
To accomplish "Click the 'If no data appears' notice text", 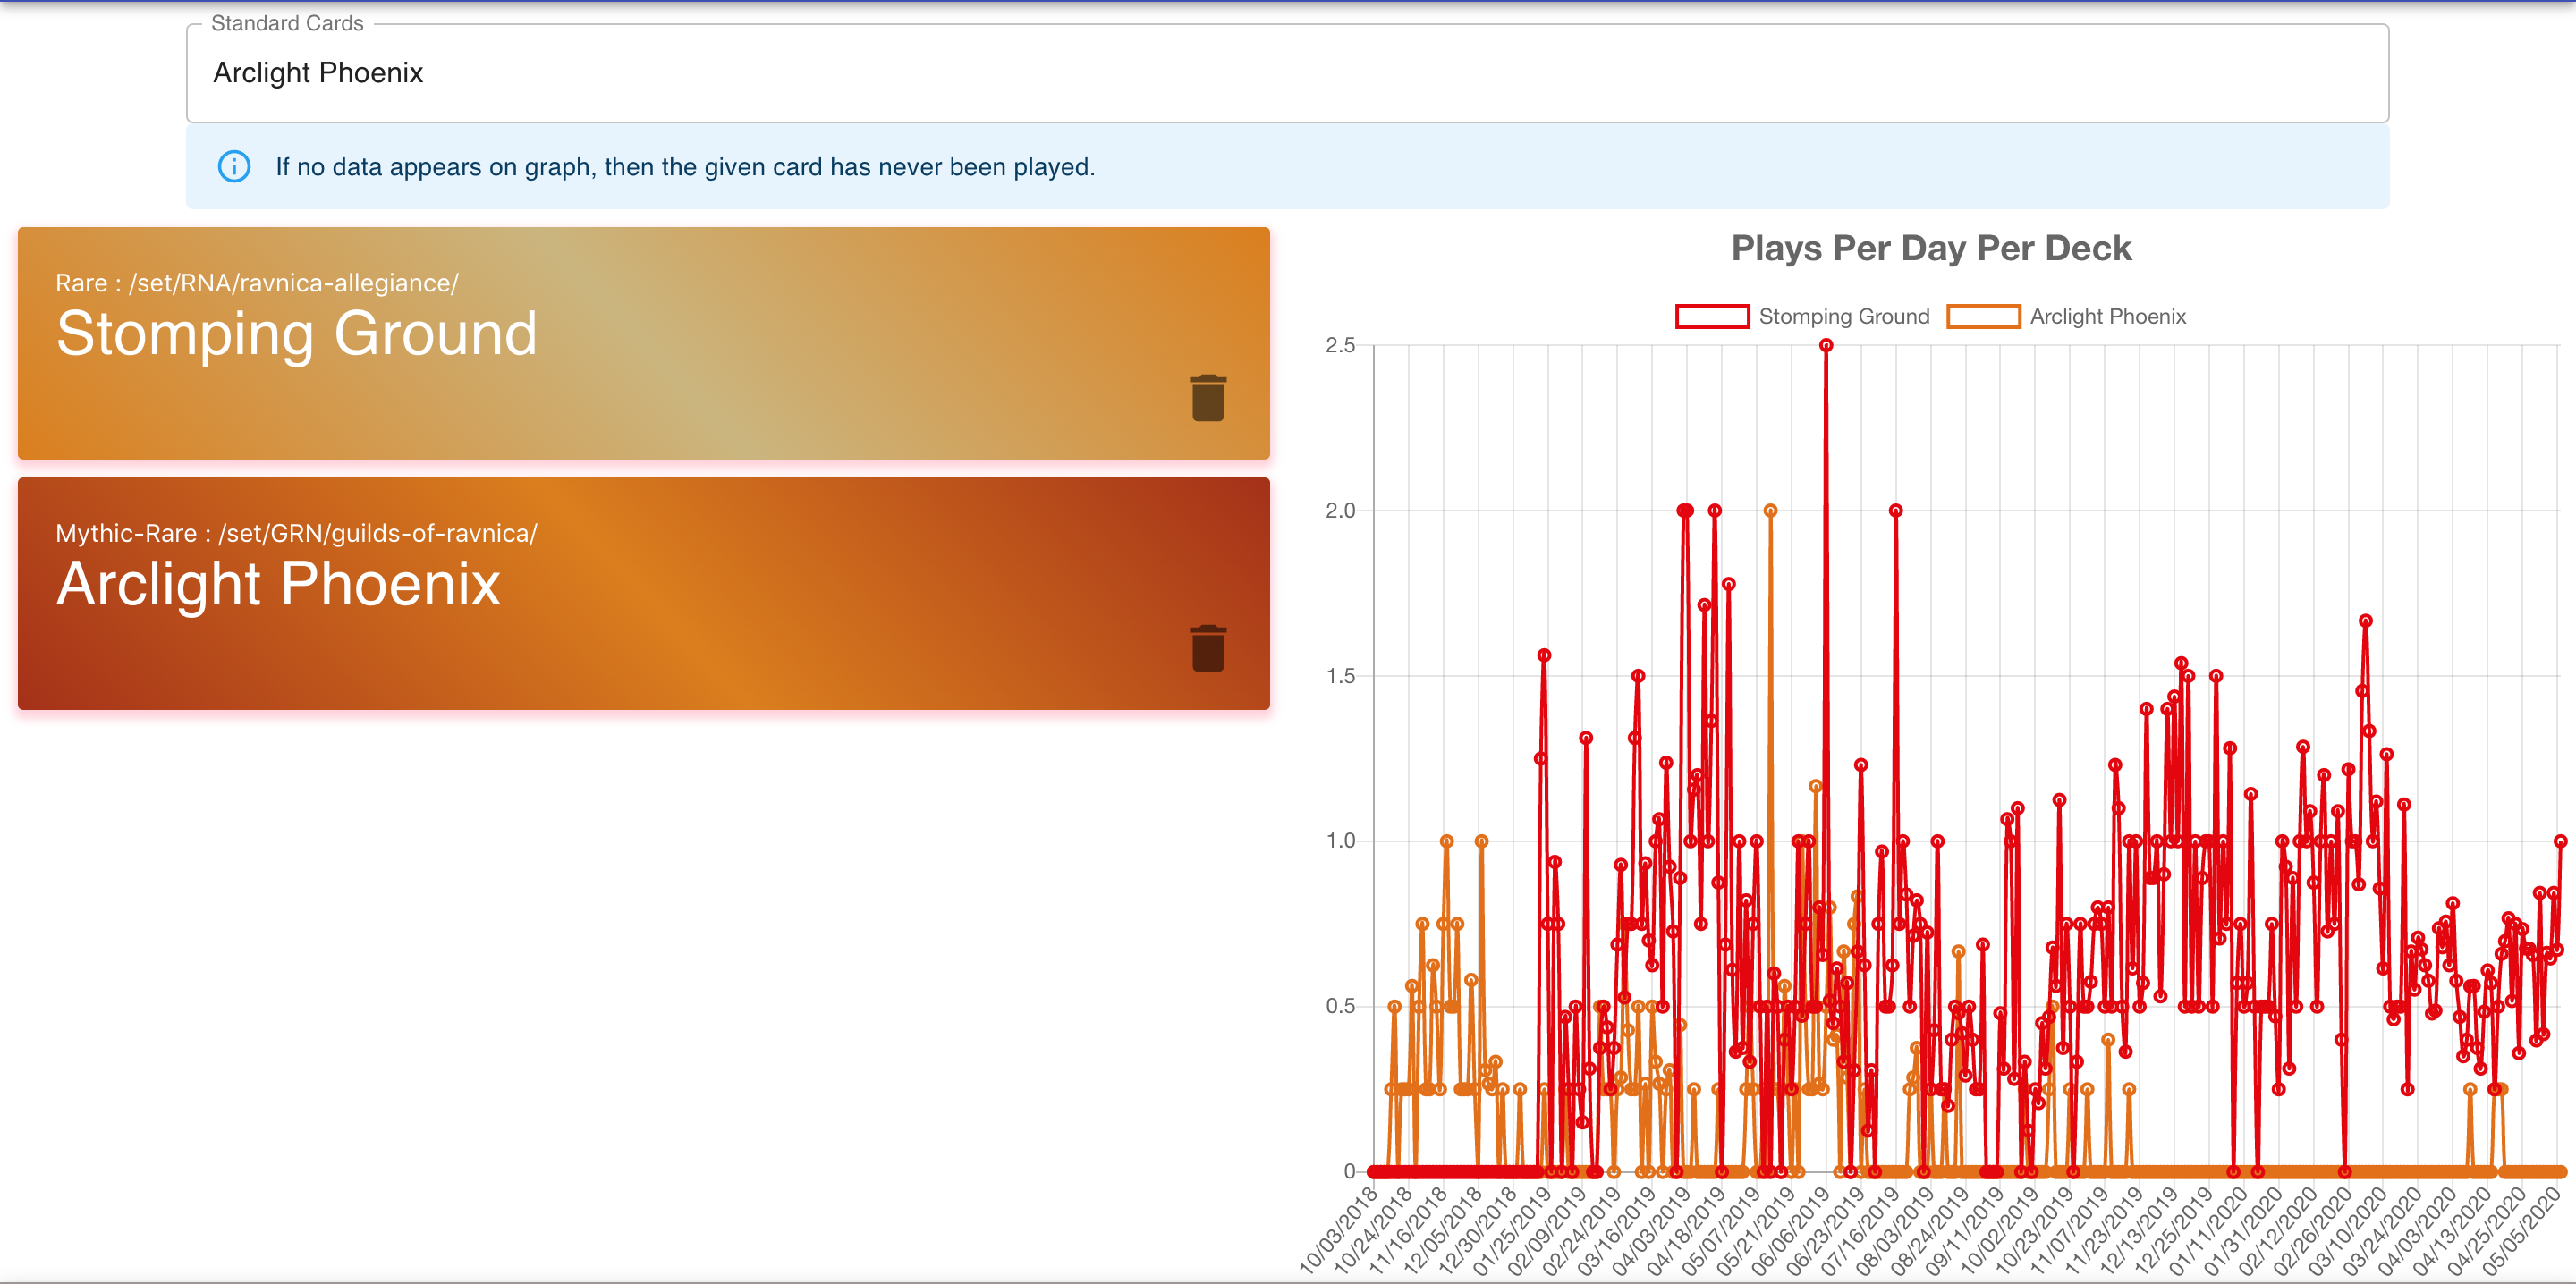I will coord(685,167).
